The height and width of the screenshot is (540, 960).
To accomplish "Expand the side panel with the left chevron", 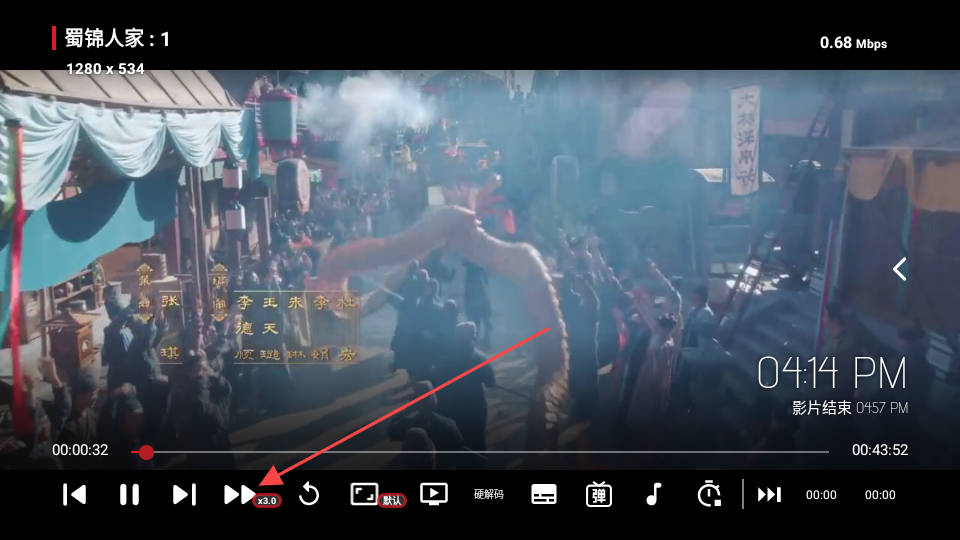I will click(x=900, y=269).
